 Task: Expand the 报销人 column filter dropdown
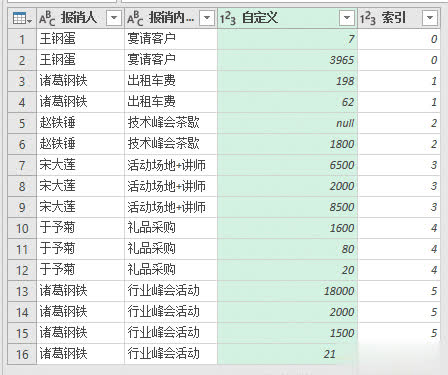[x=114, y=18]
